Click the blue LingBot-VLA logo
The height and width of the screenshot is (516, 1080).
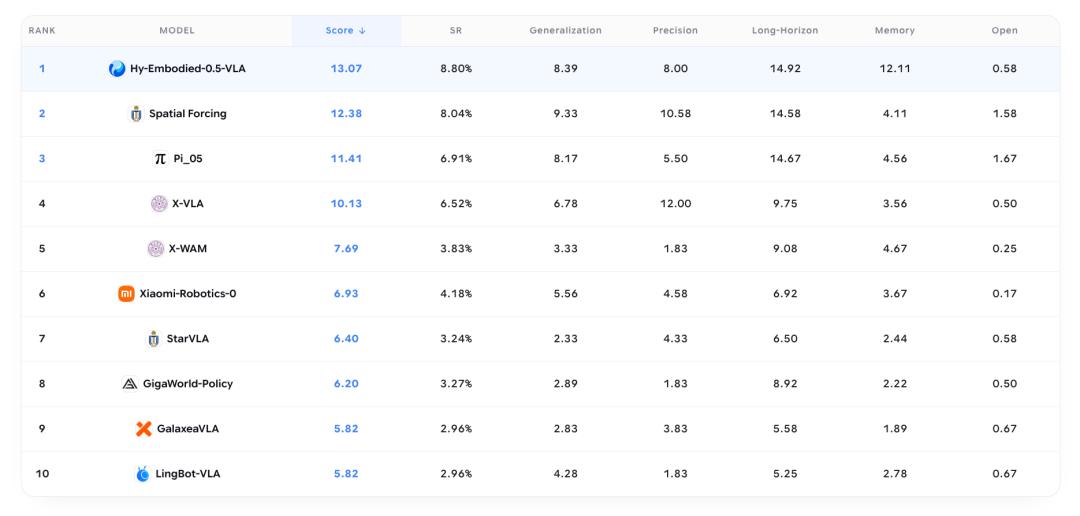click(x=143, y=474)
